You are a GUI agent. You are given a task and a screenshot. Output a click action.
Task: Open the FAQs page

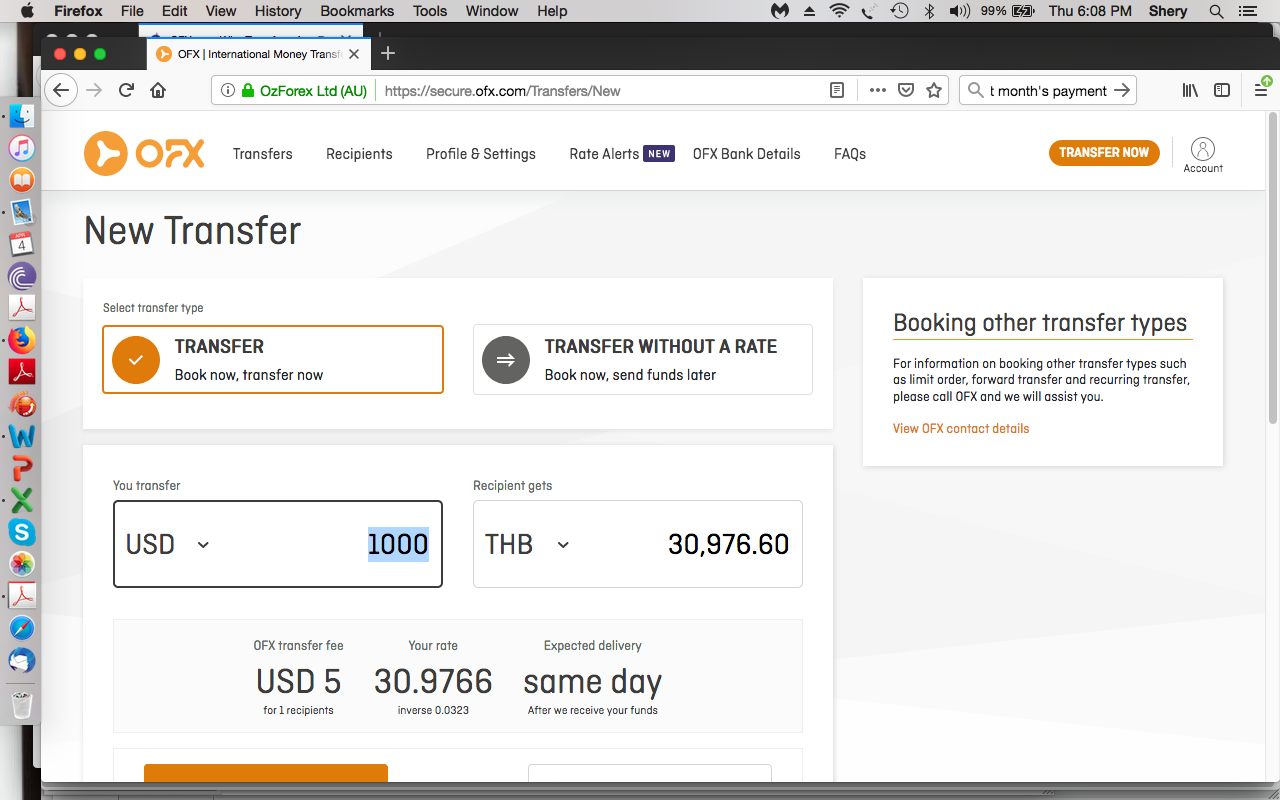pyautogui.click(x=850, y=154)
